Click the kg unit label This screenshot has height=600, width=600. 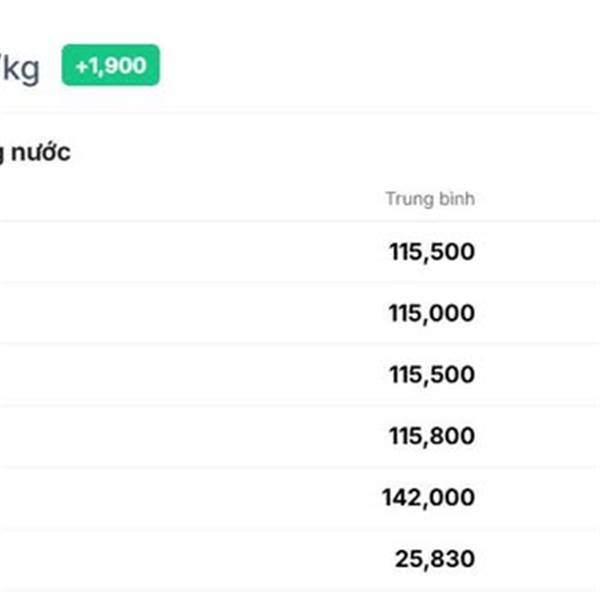click(19, 70)
